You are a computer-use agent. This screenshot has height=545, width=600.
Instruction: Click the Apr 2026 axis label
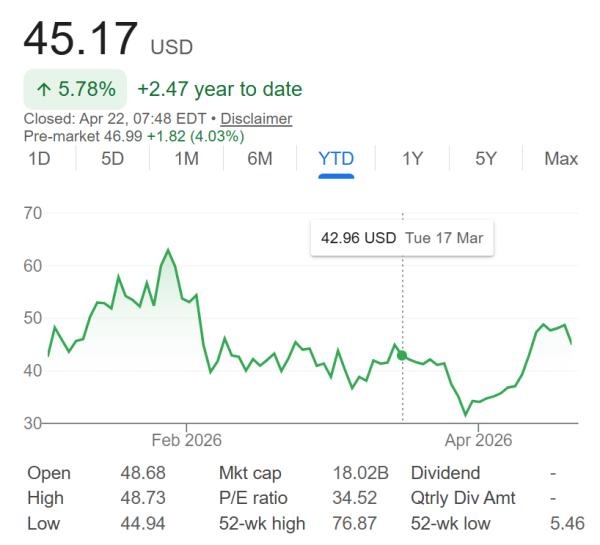(x=477, y=439)
